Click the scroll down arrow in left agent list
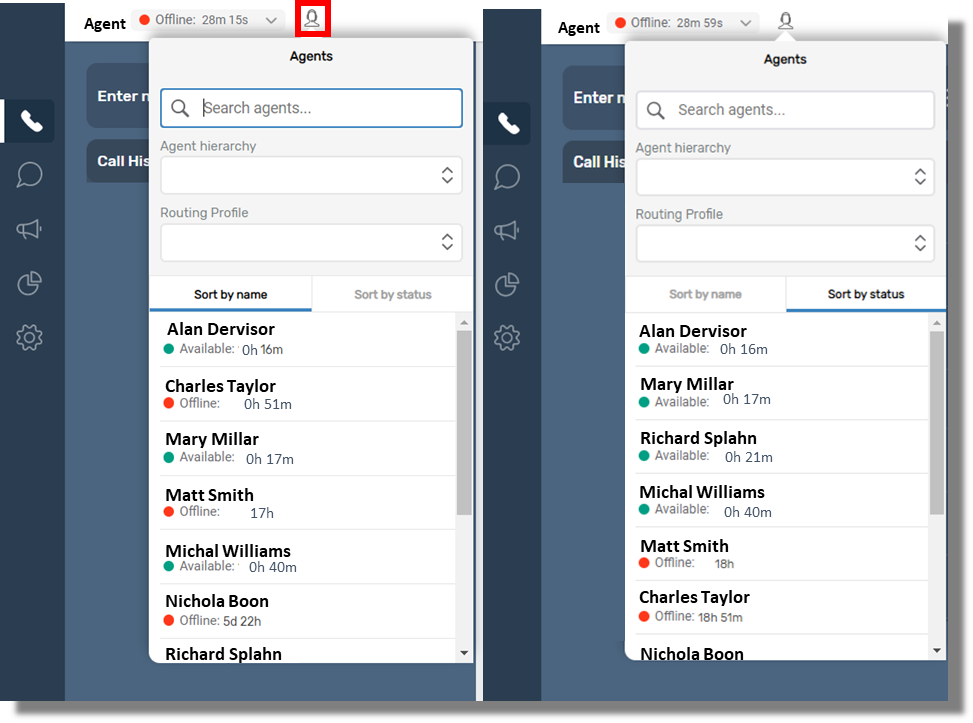The height and width of the screenshot is (723, 973). click(463, 652)
